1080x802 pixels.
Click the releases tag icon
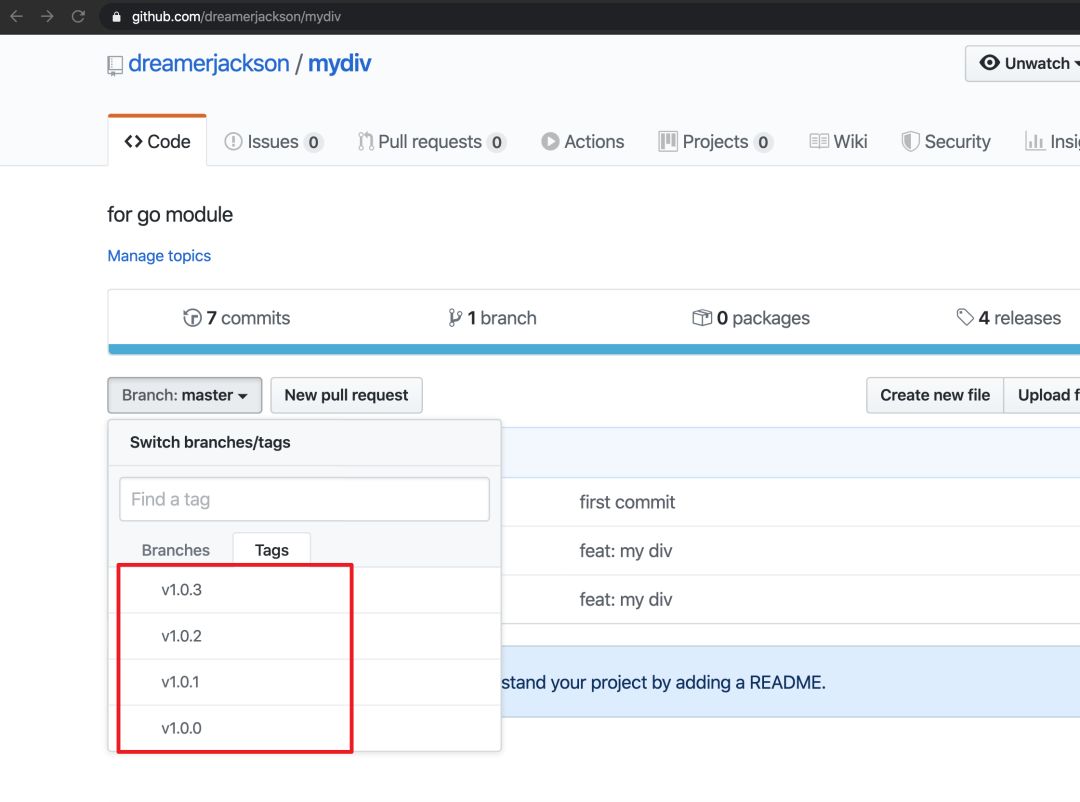pos(965,317)
